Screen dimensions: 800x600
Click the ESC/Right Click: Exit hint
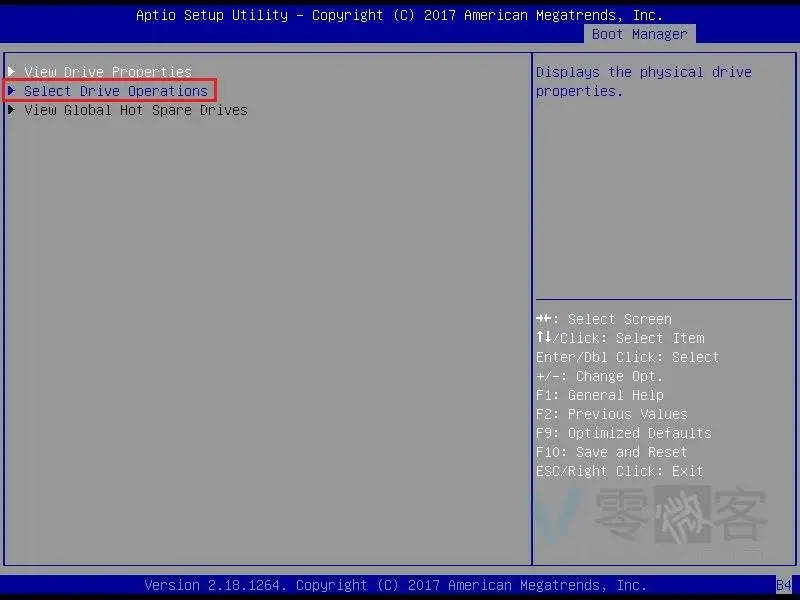coord(619,471)
